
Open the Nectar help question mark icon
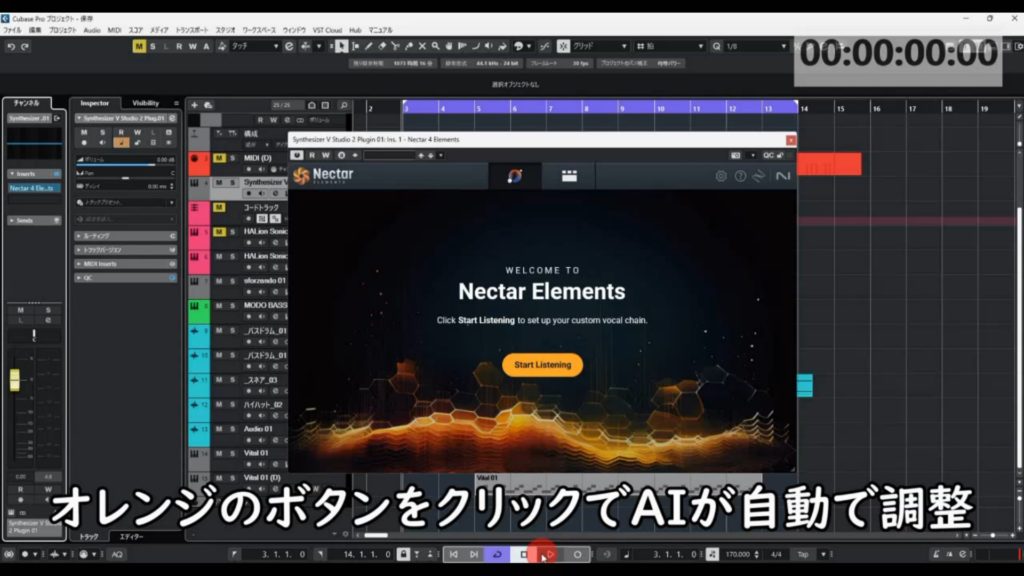point(740,176)
